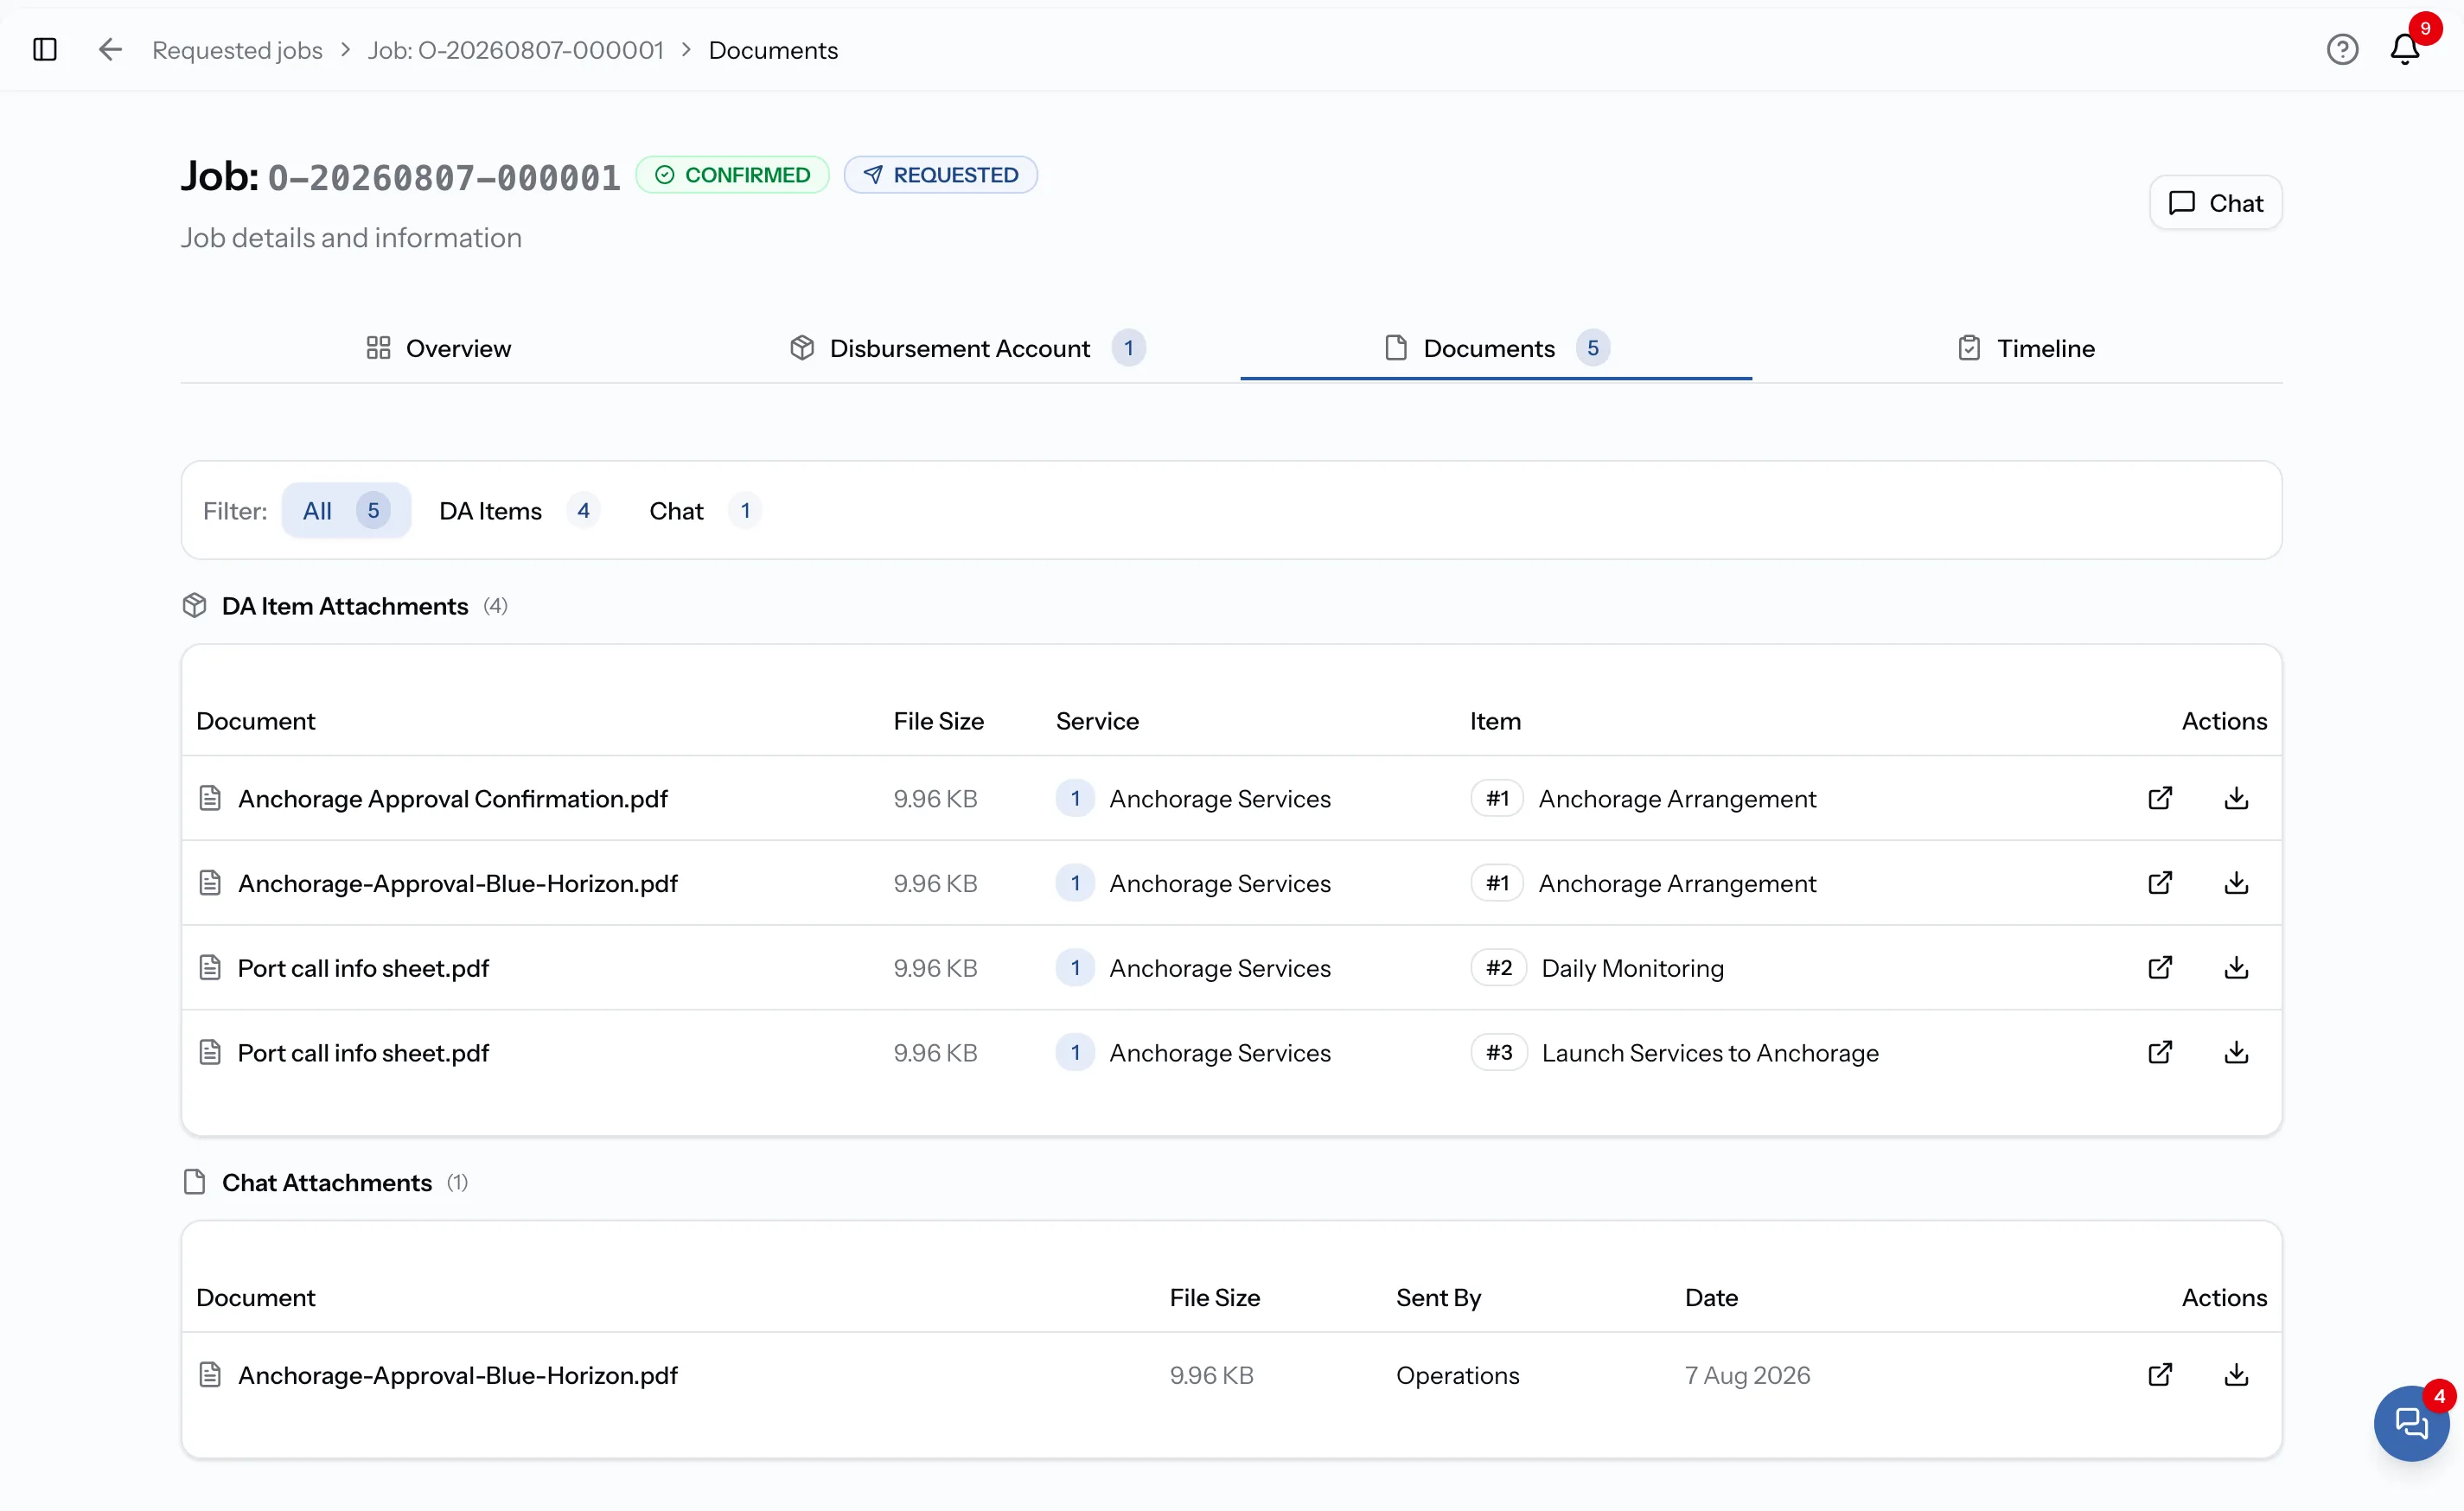Click Port call info sheet.pdf for Launch Services

click(363, 1052)
